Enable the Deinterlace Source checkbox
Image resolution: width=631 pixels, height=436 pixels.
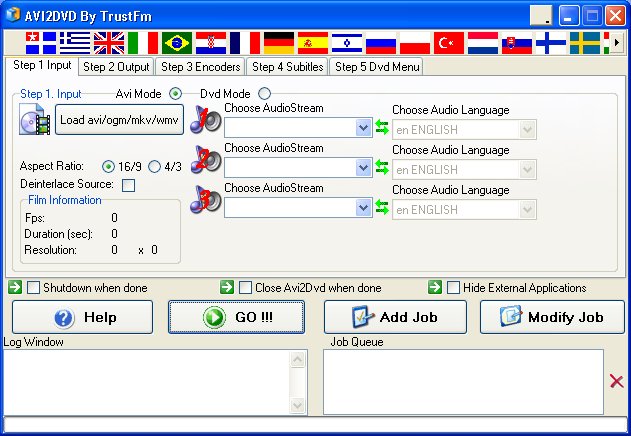coord(128,185)
